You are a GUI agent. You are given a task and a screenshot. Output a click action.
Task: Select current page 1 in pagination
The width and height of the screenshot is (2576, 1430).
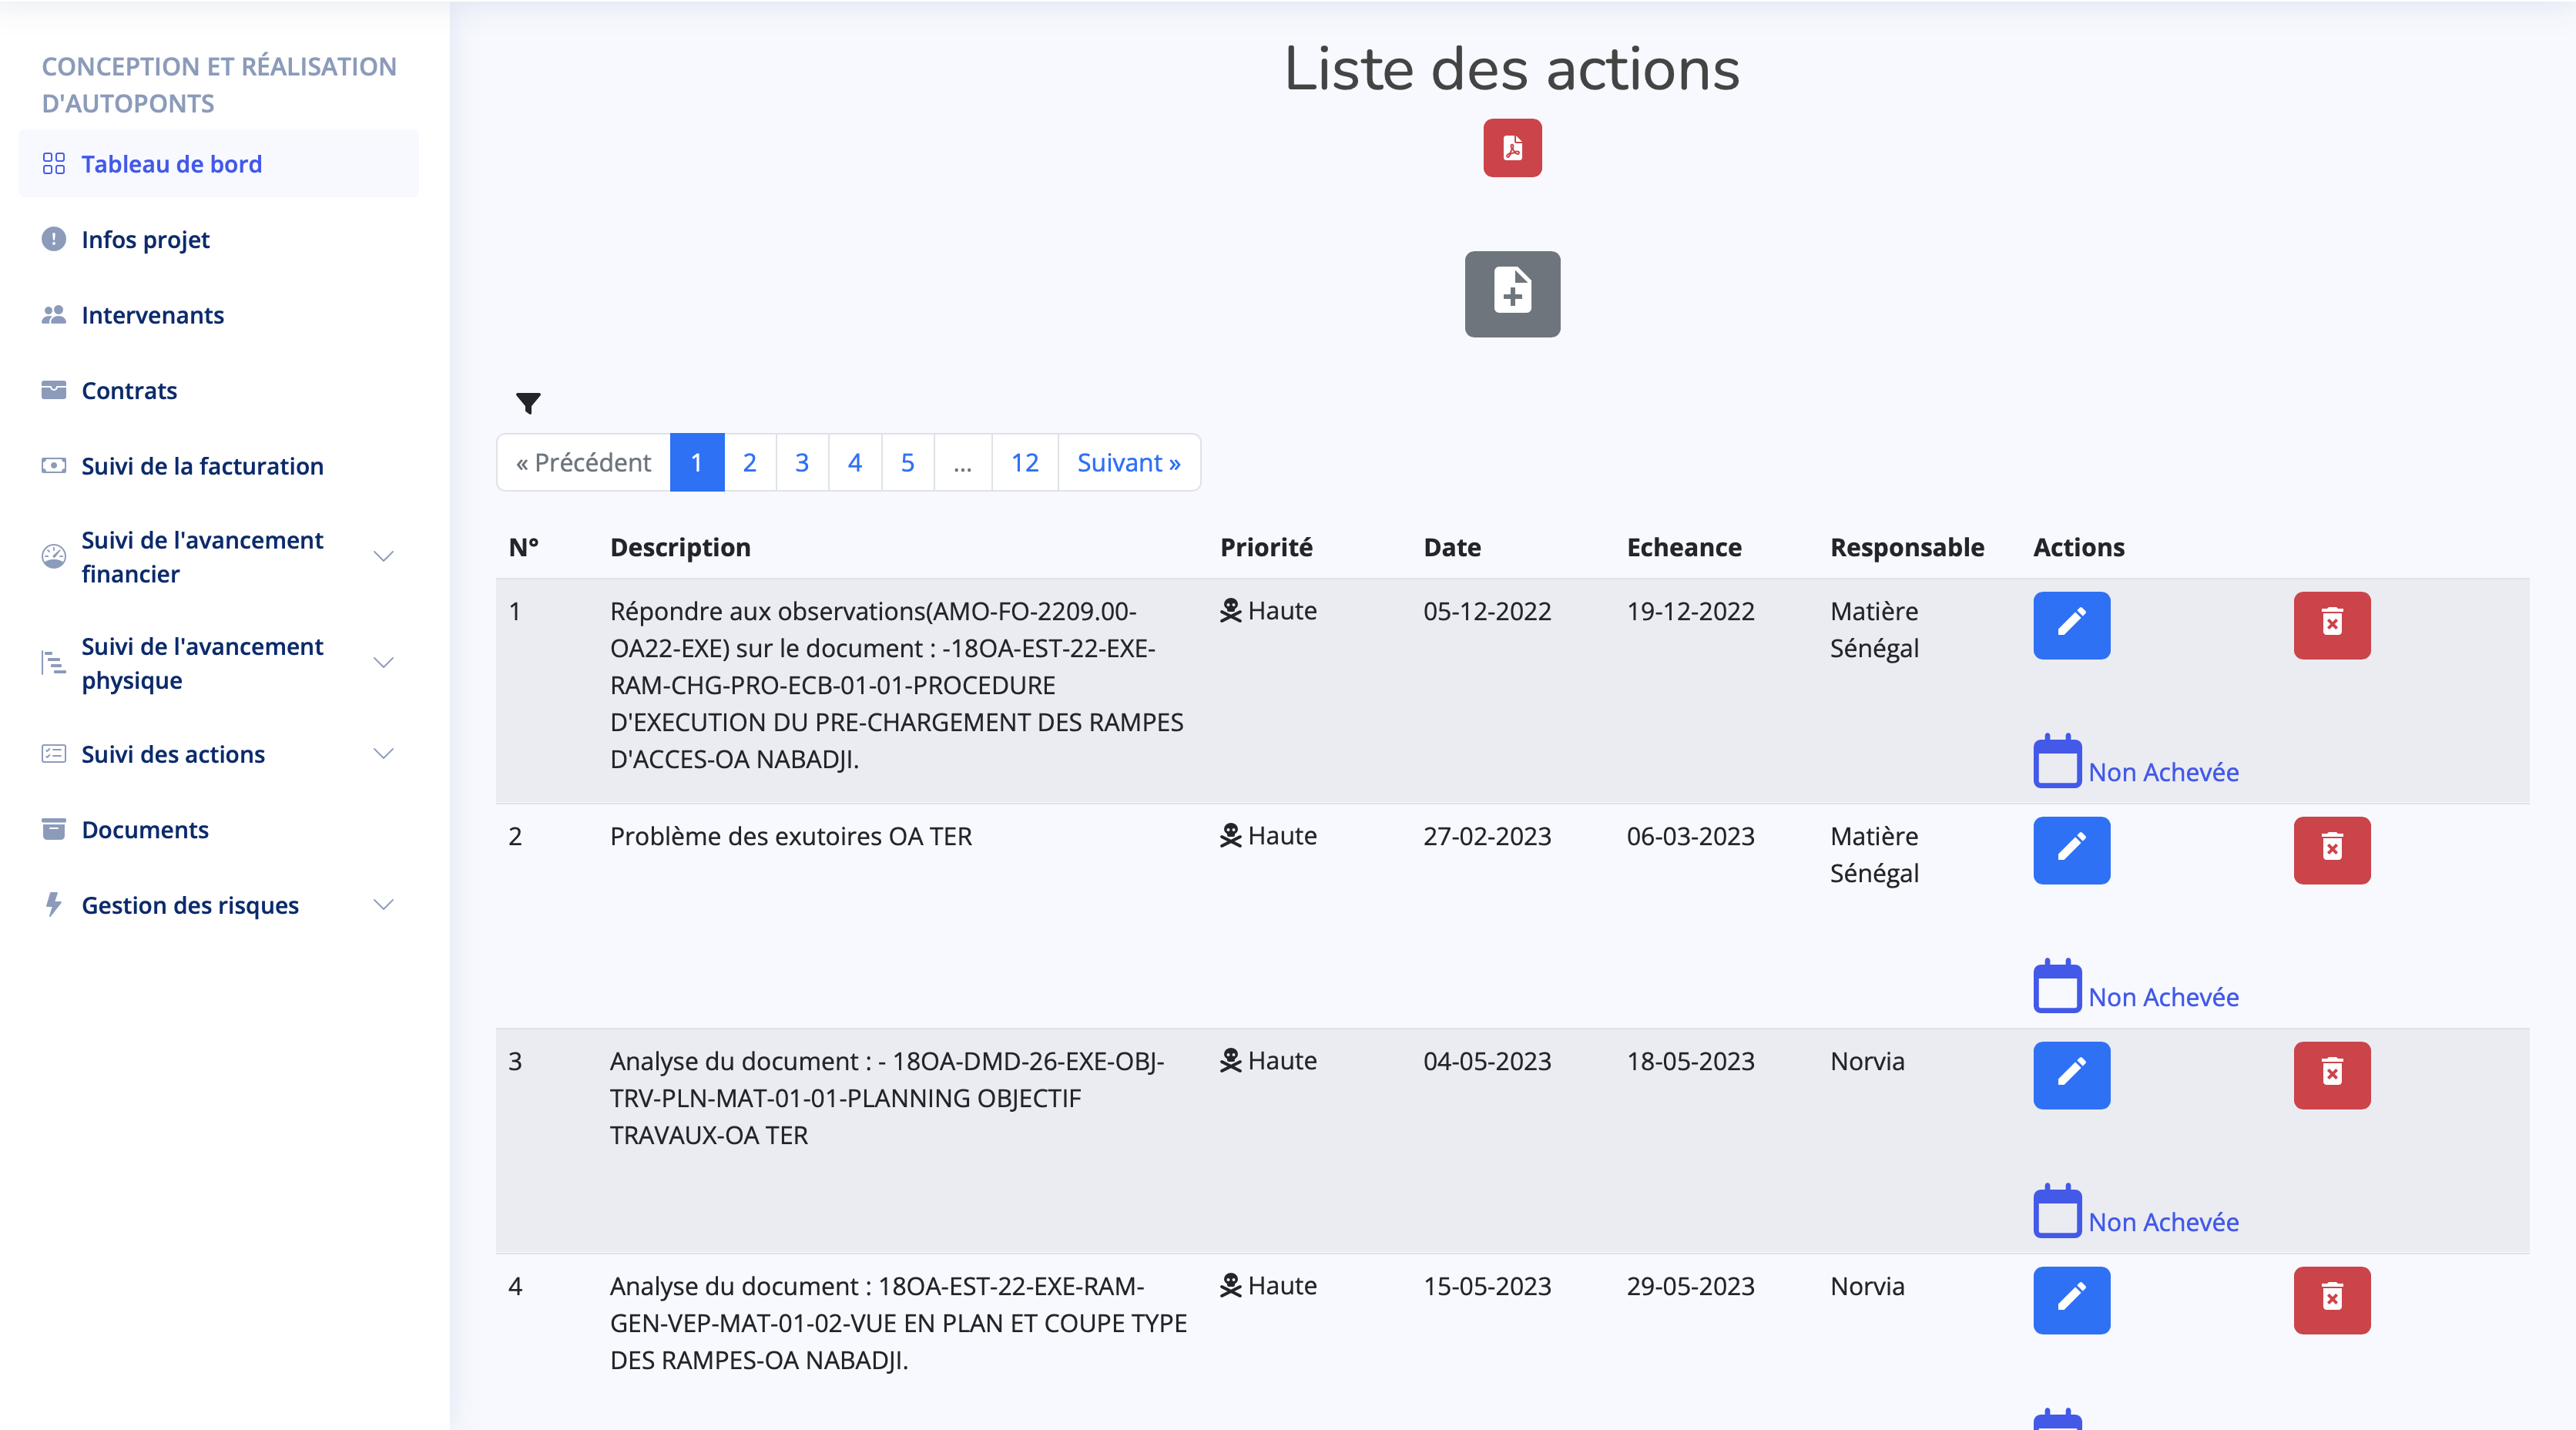point(697,462)
